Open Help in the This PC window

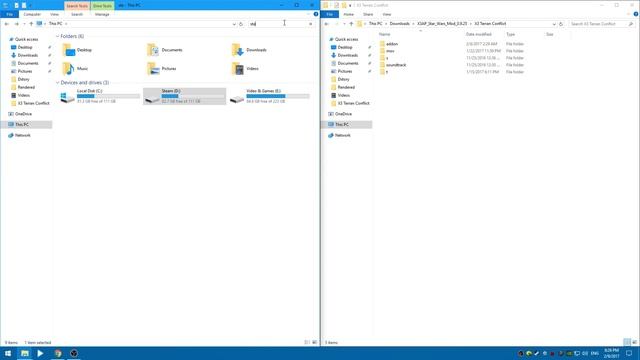pyautogui.click(x=316, y=14)
